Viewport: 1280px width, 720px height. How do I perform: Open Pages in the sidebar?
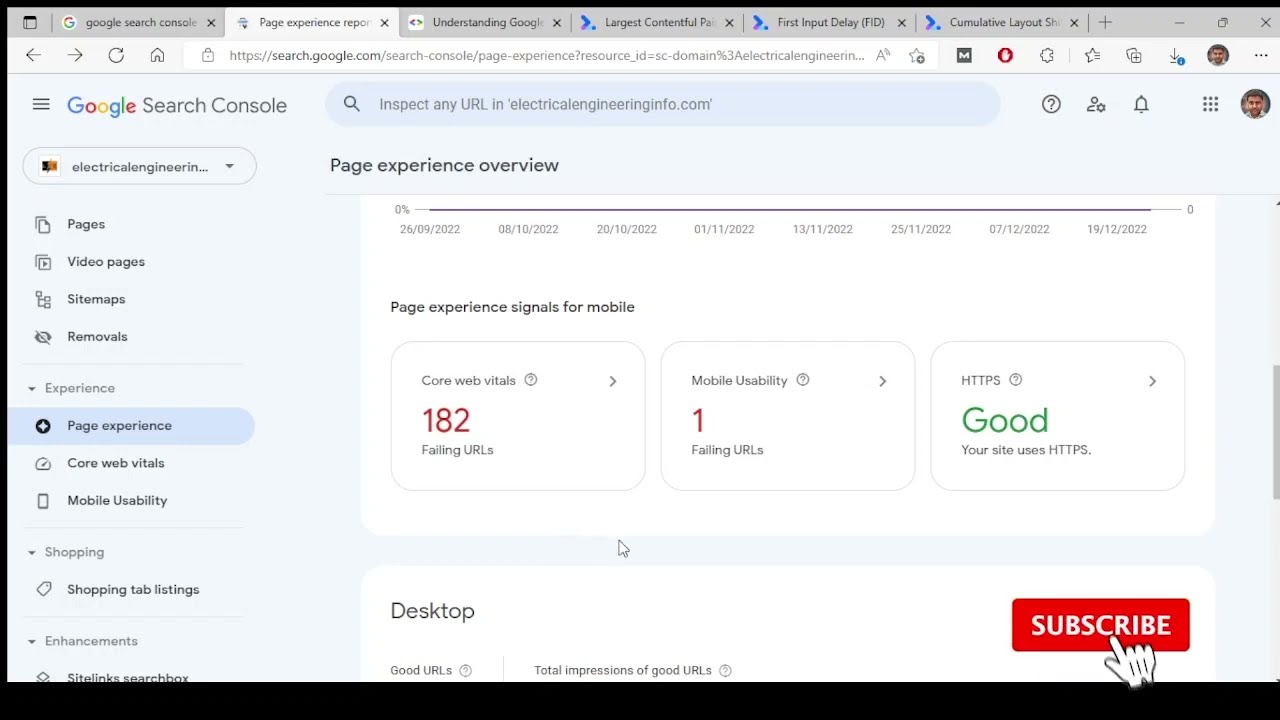point(86,224)
